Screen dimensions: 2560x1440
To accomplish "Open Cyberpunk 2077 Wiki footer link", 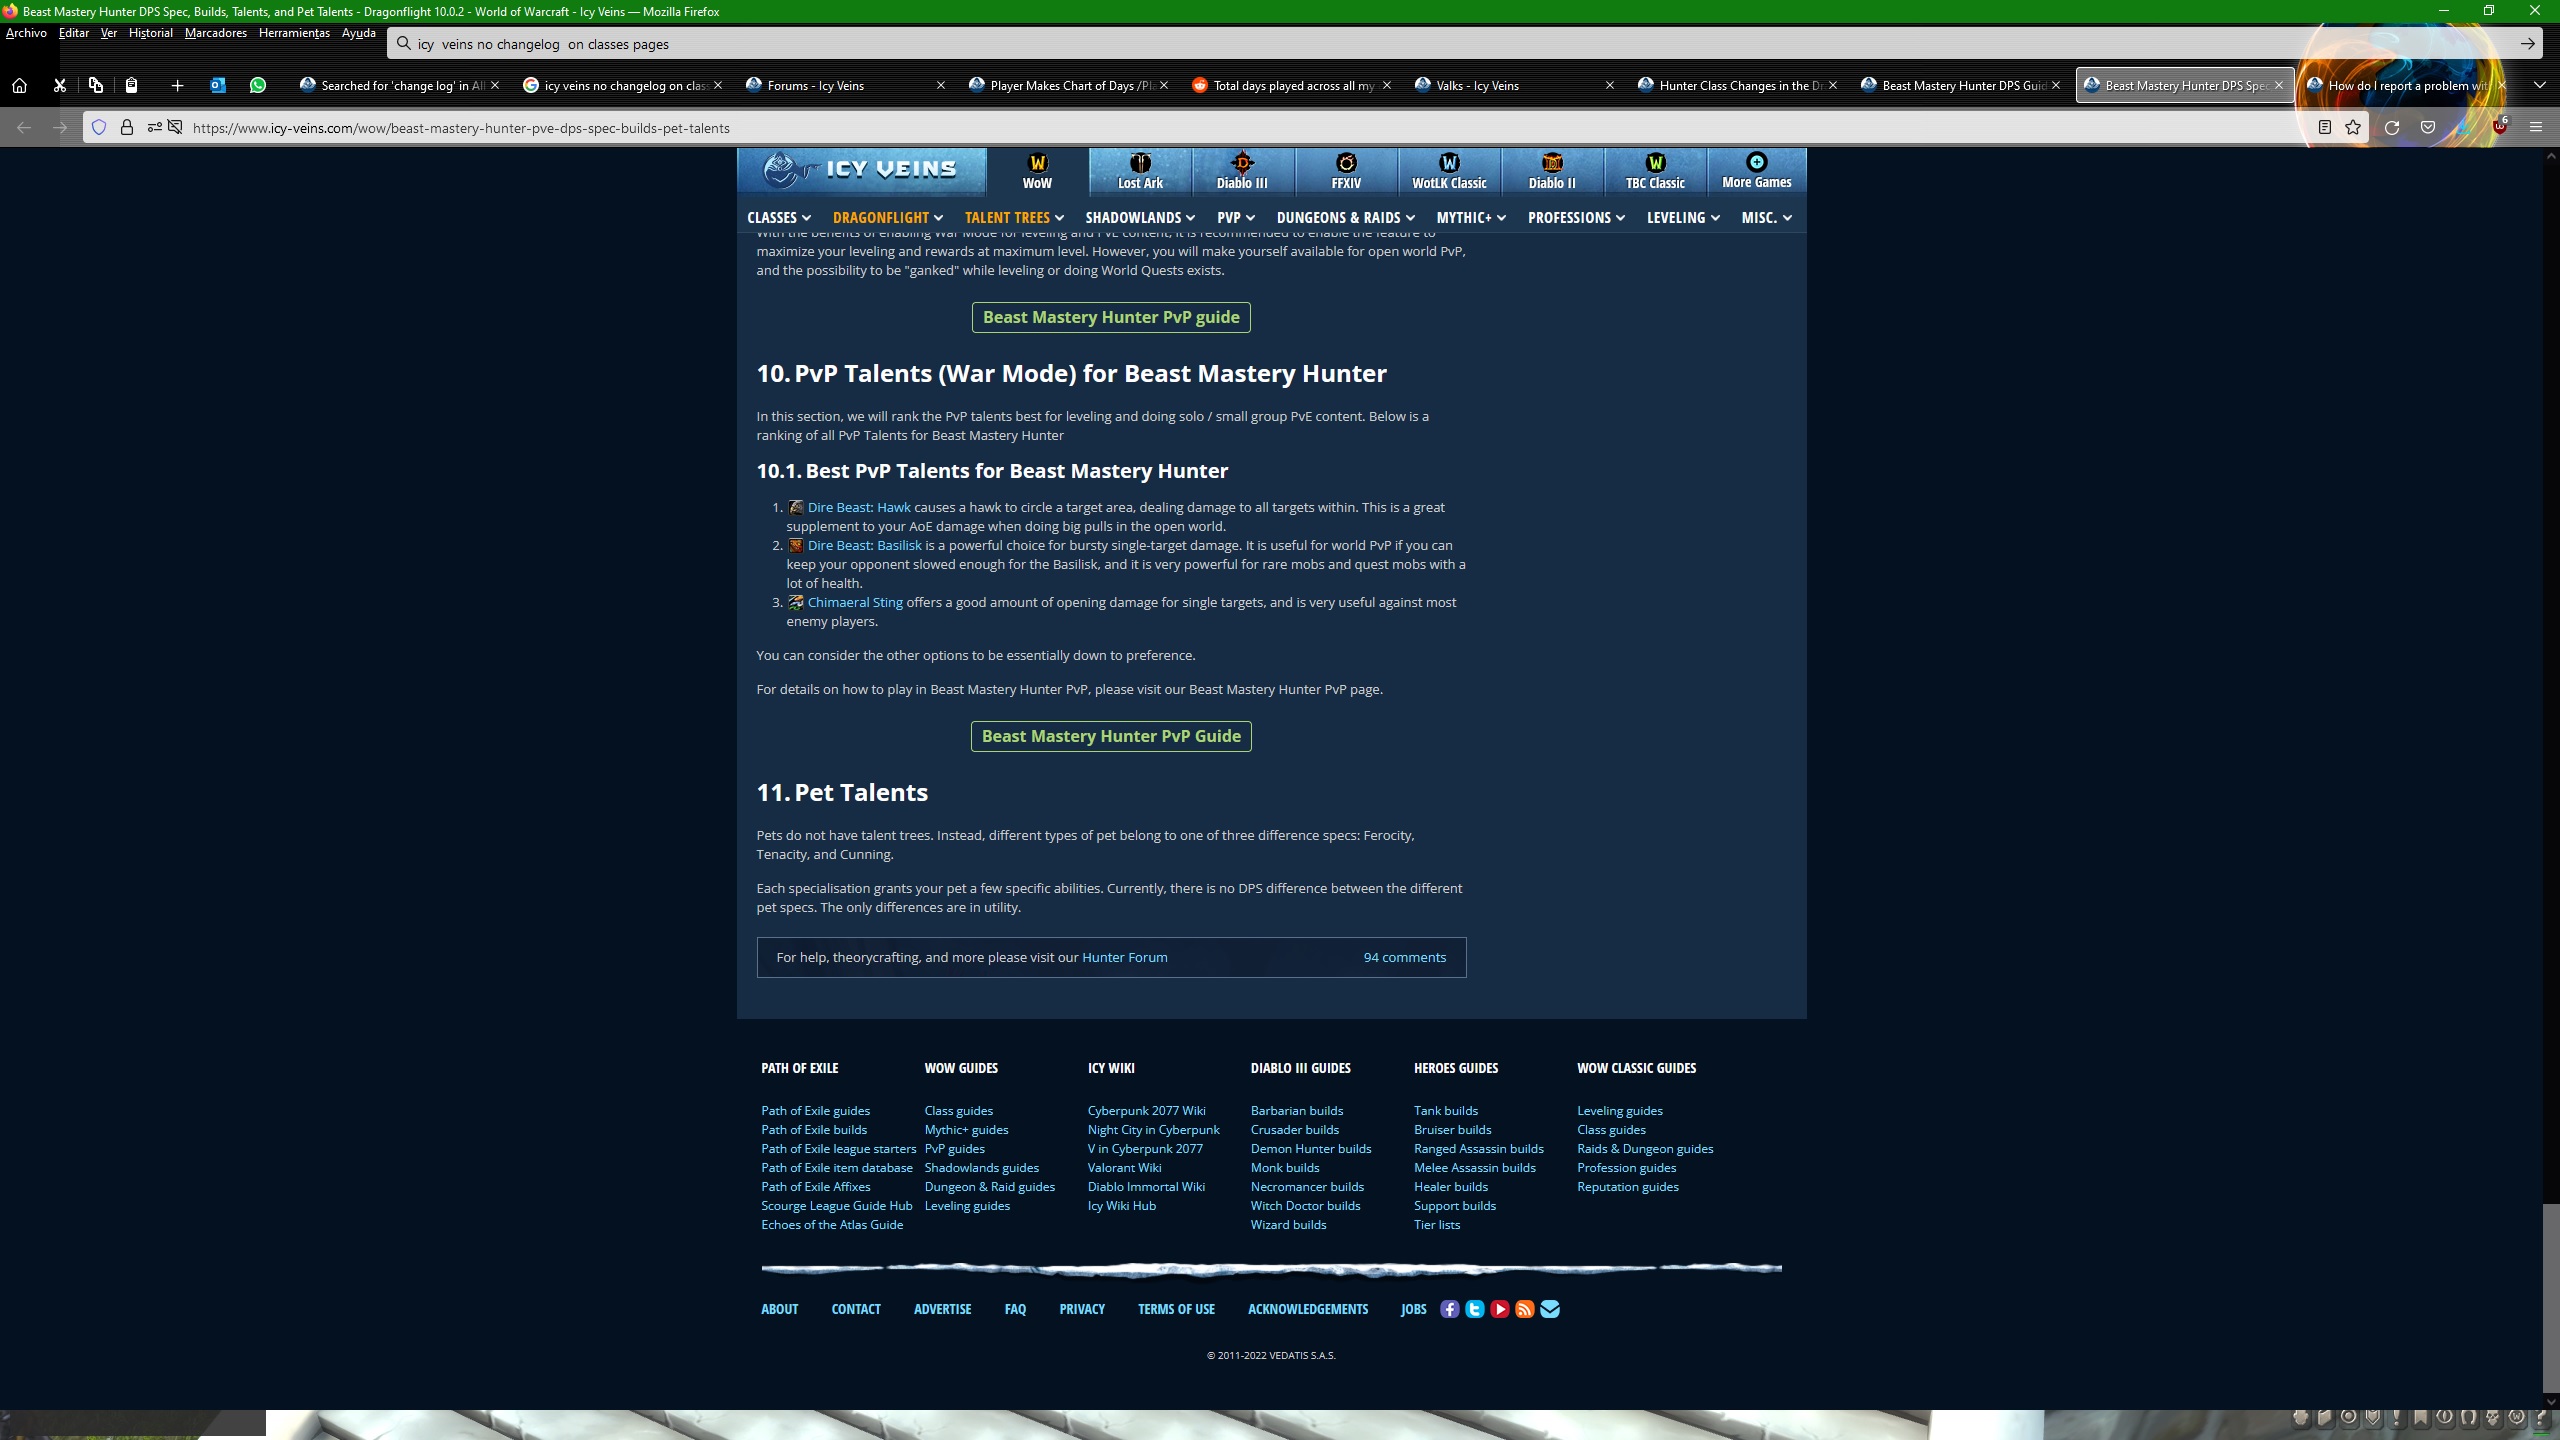I will (1146, 1111).
